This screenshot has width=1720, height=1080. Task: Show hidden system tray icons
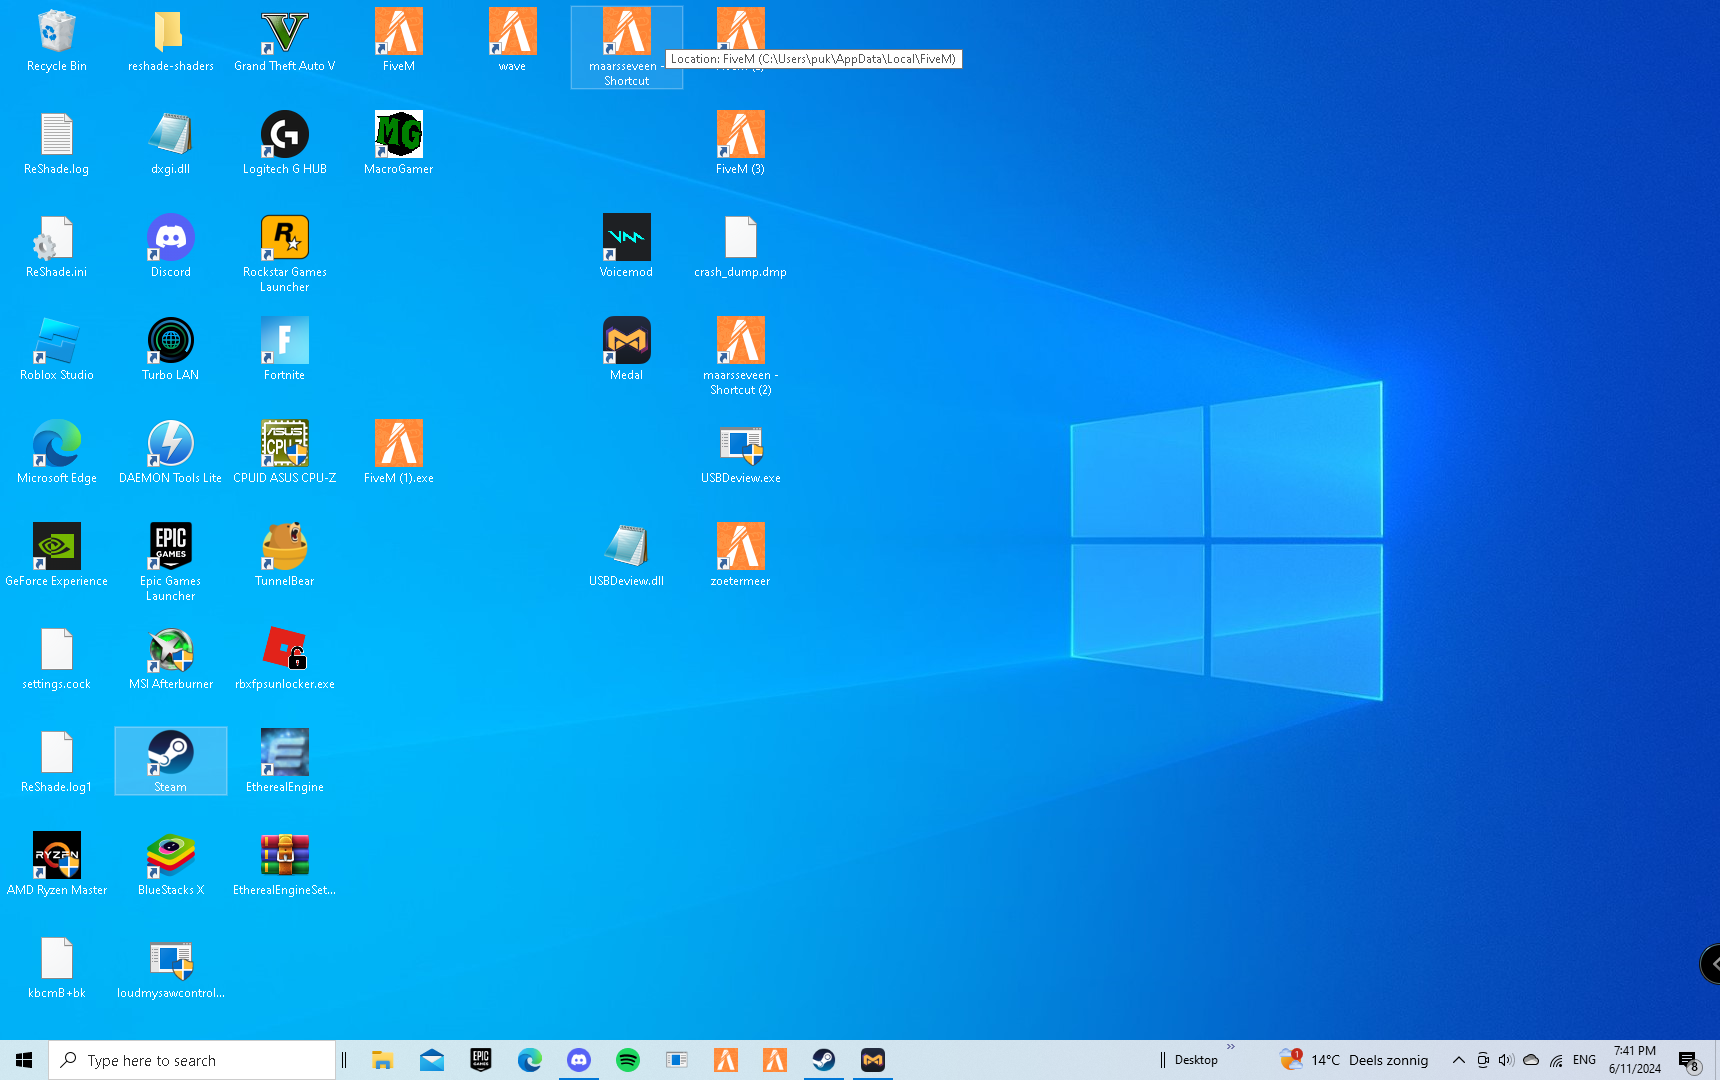[x=1459, y=1060]
